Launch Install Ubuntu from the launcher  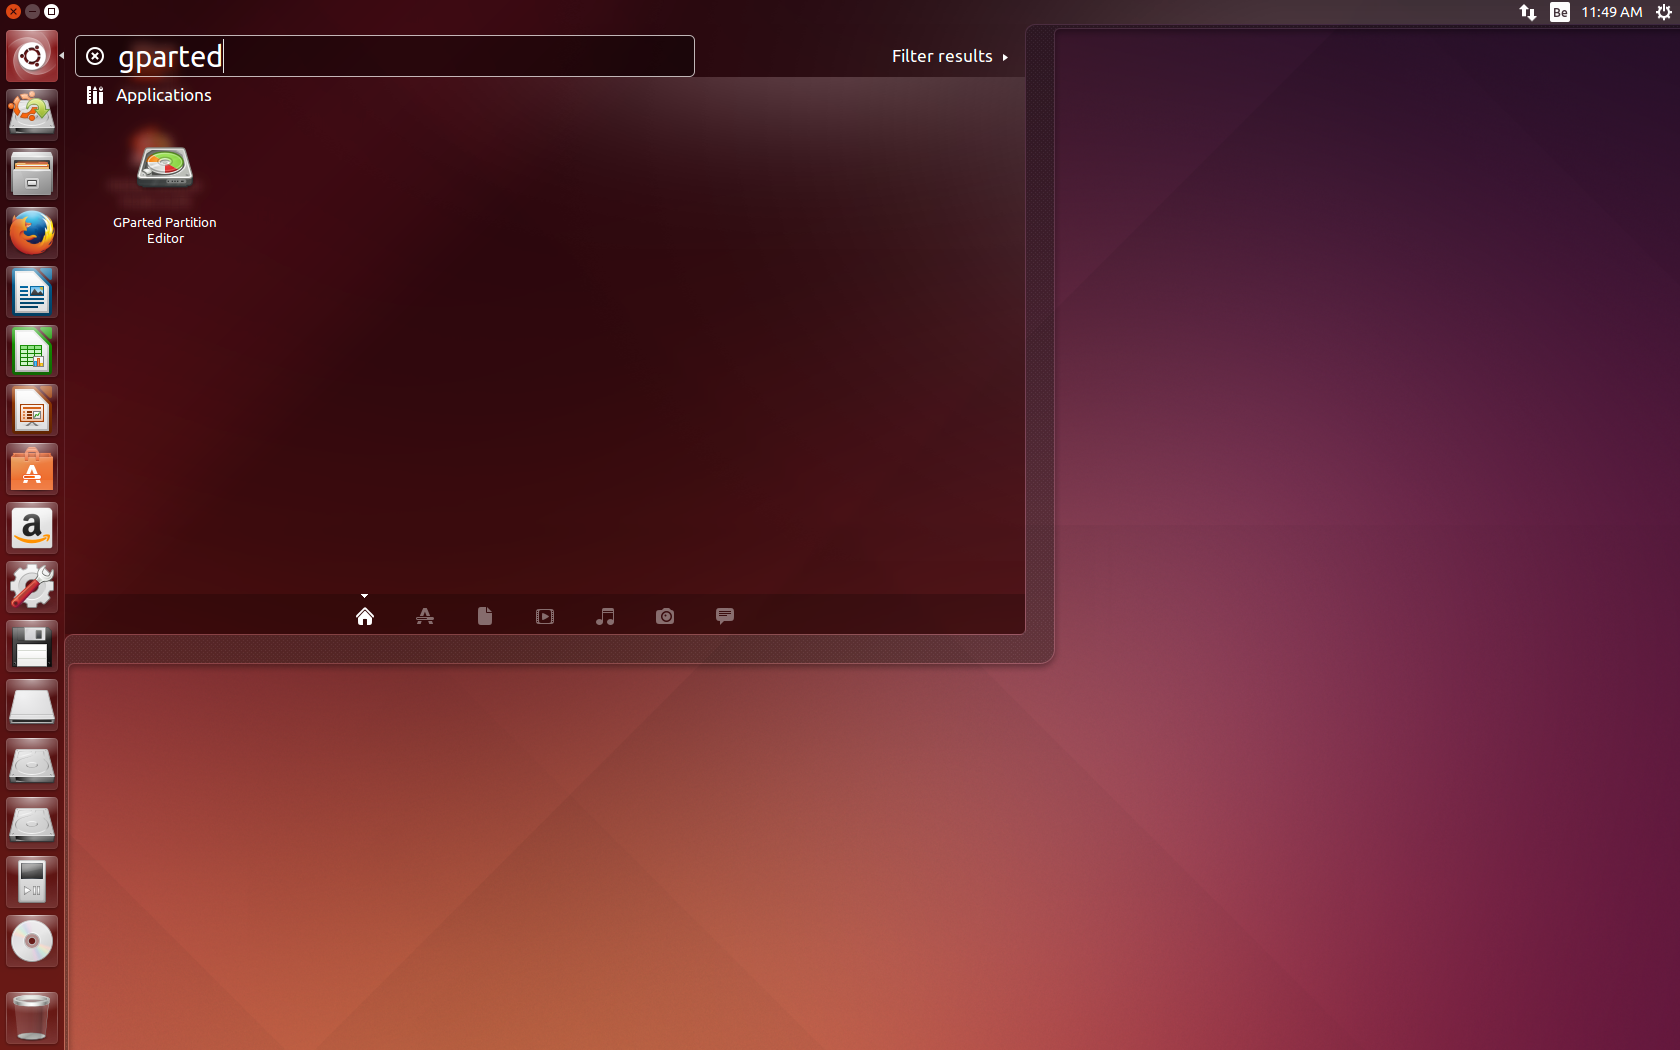pos(32,114)
